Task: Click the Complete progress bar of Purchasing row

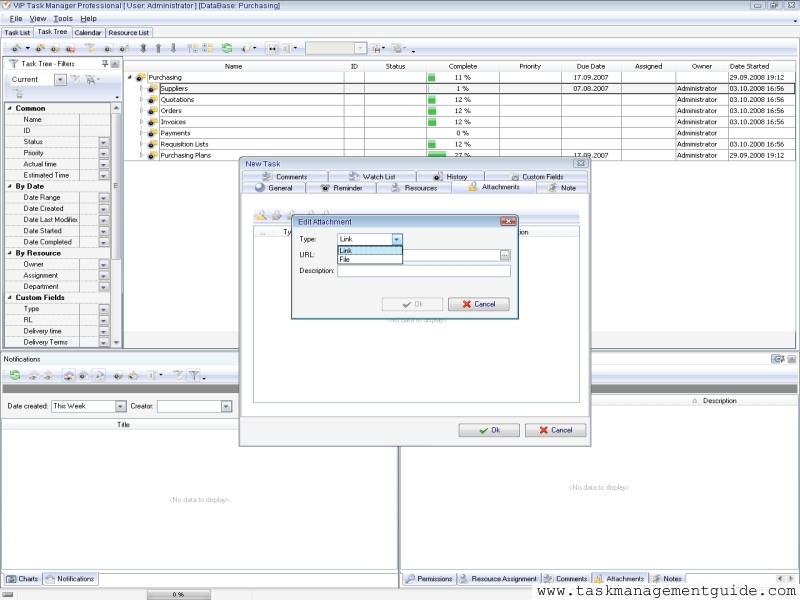Action: [x=432, y=78]
